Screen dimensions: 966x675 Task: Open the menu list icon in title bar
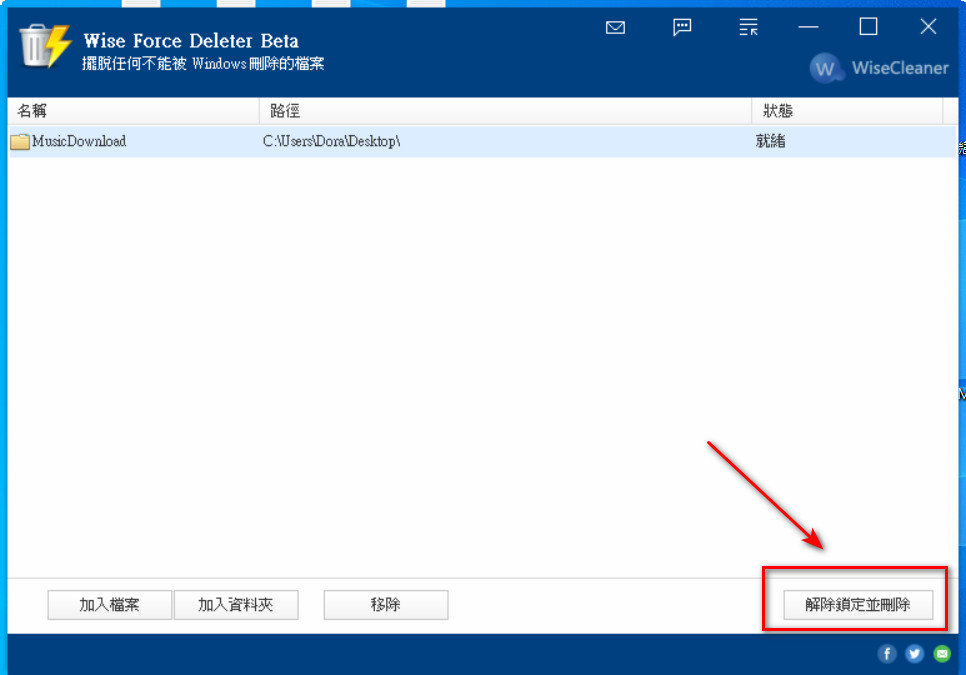tap(748, 28)
